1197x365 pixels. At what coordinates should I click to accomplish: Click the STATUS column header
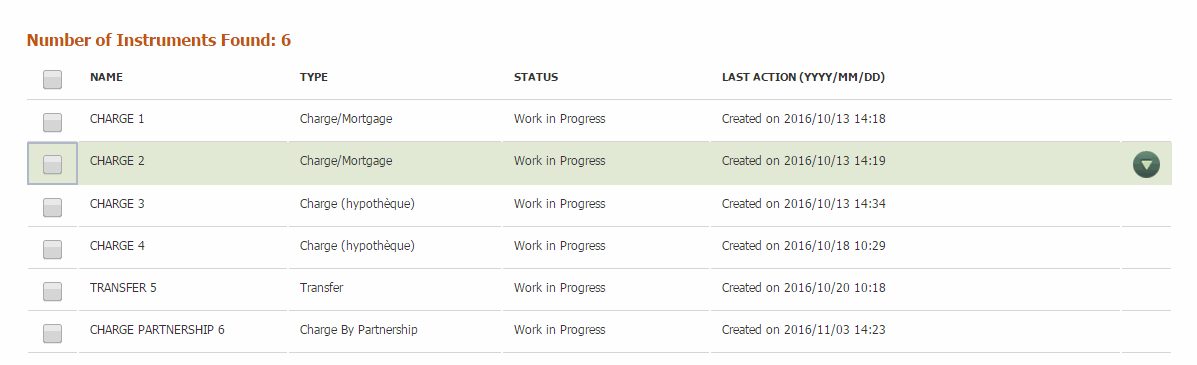coord(536,77)
